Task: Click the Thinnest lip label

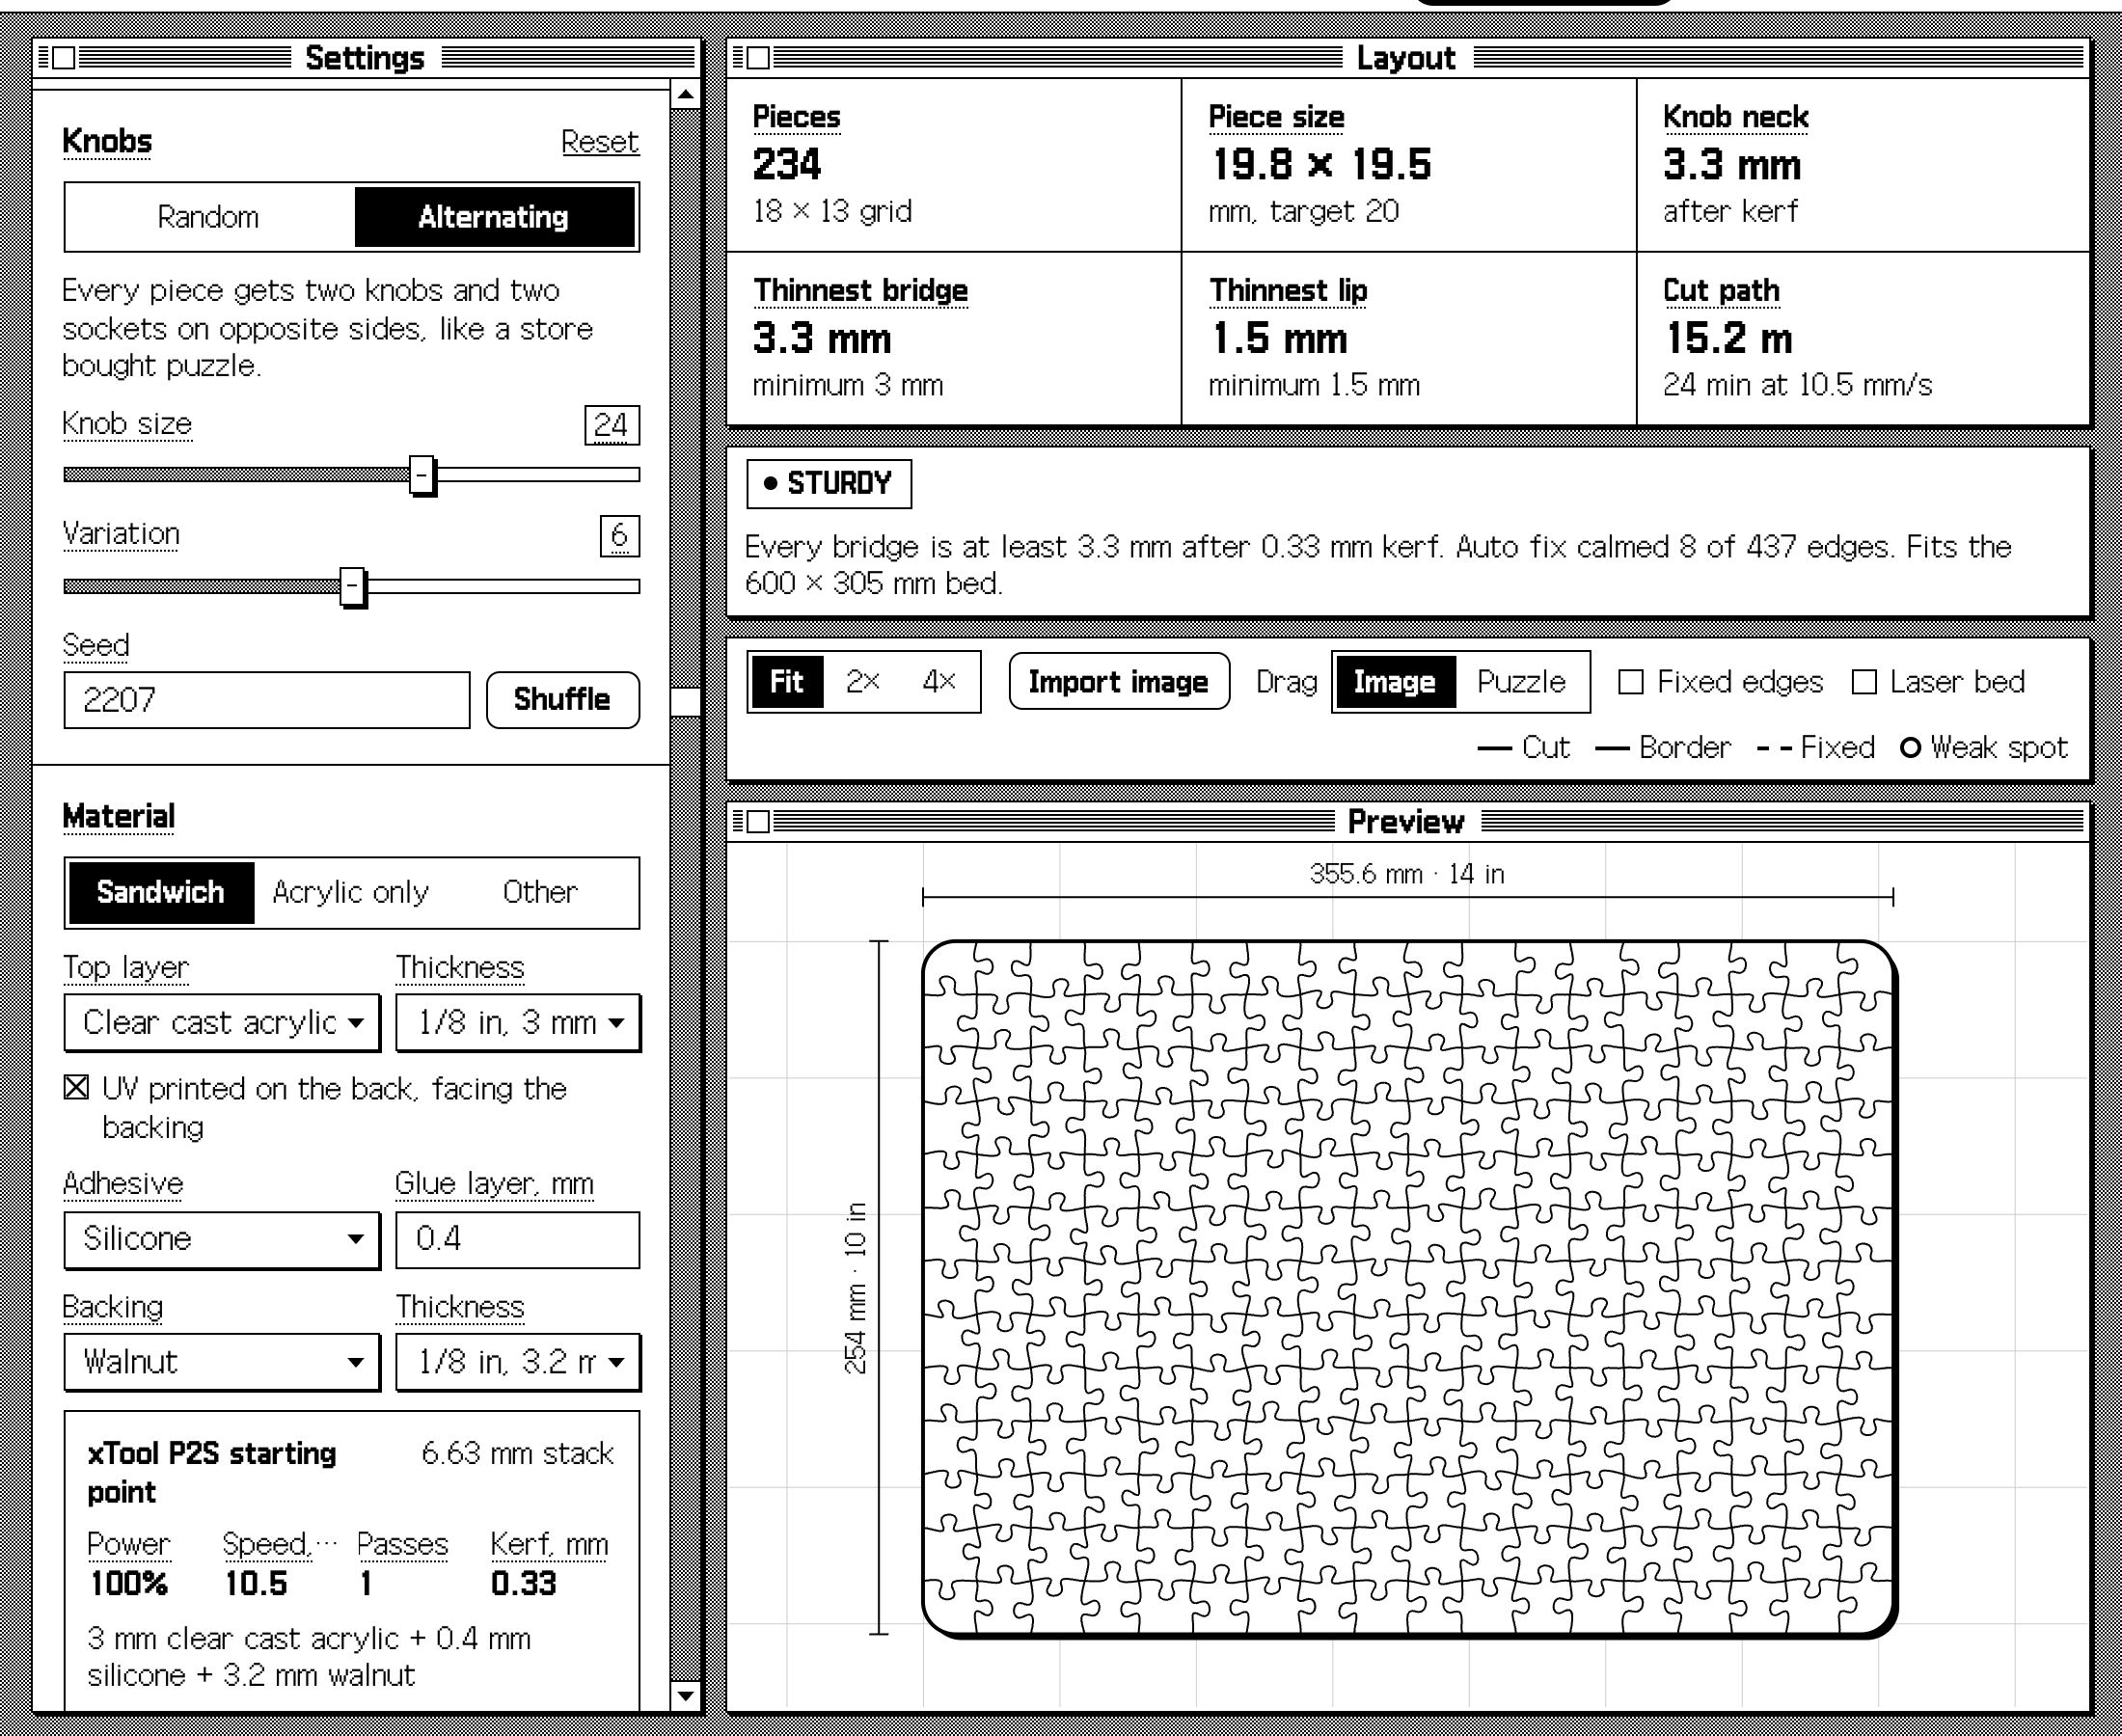Action: [1288, 291]
